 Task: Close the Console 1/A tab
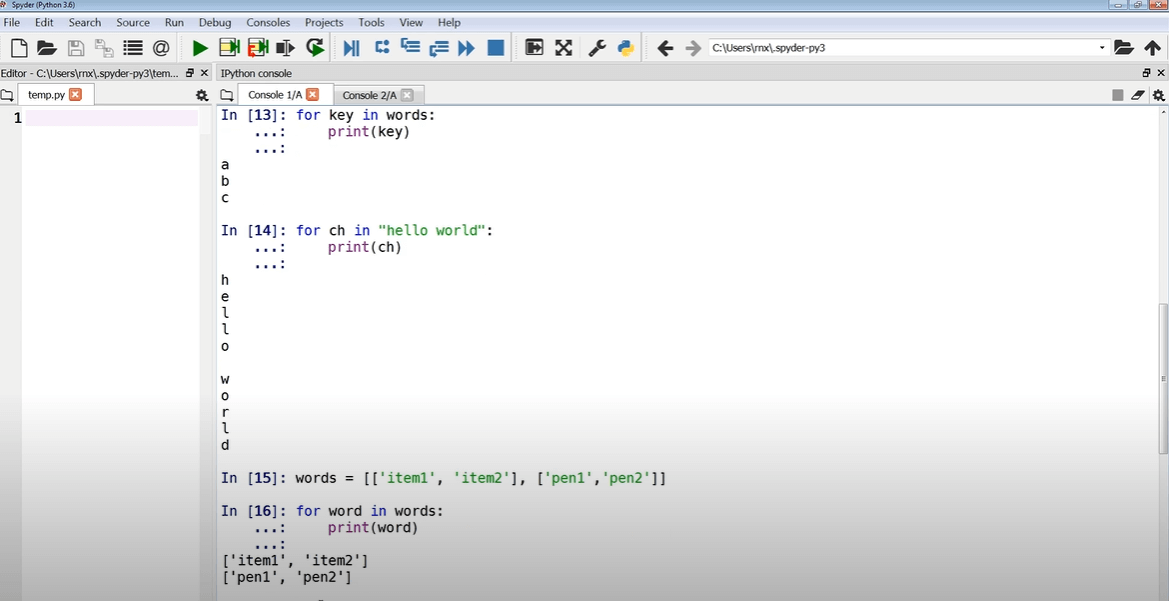pos(312,95)
